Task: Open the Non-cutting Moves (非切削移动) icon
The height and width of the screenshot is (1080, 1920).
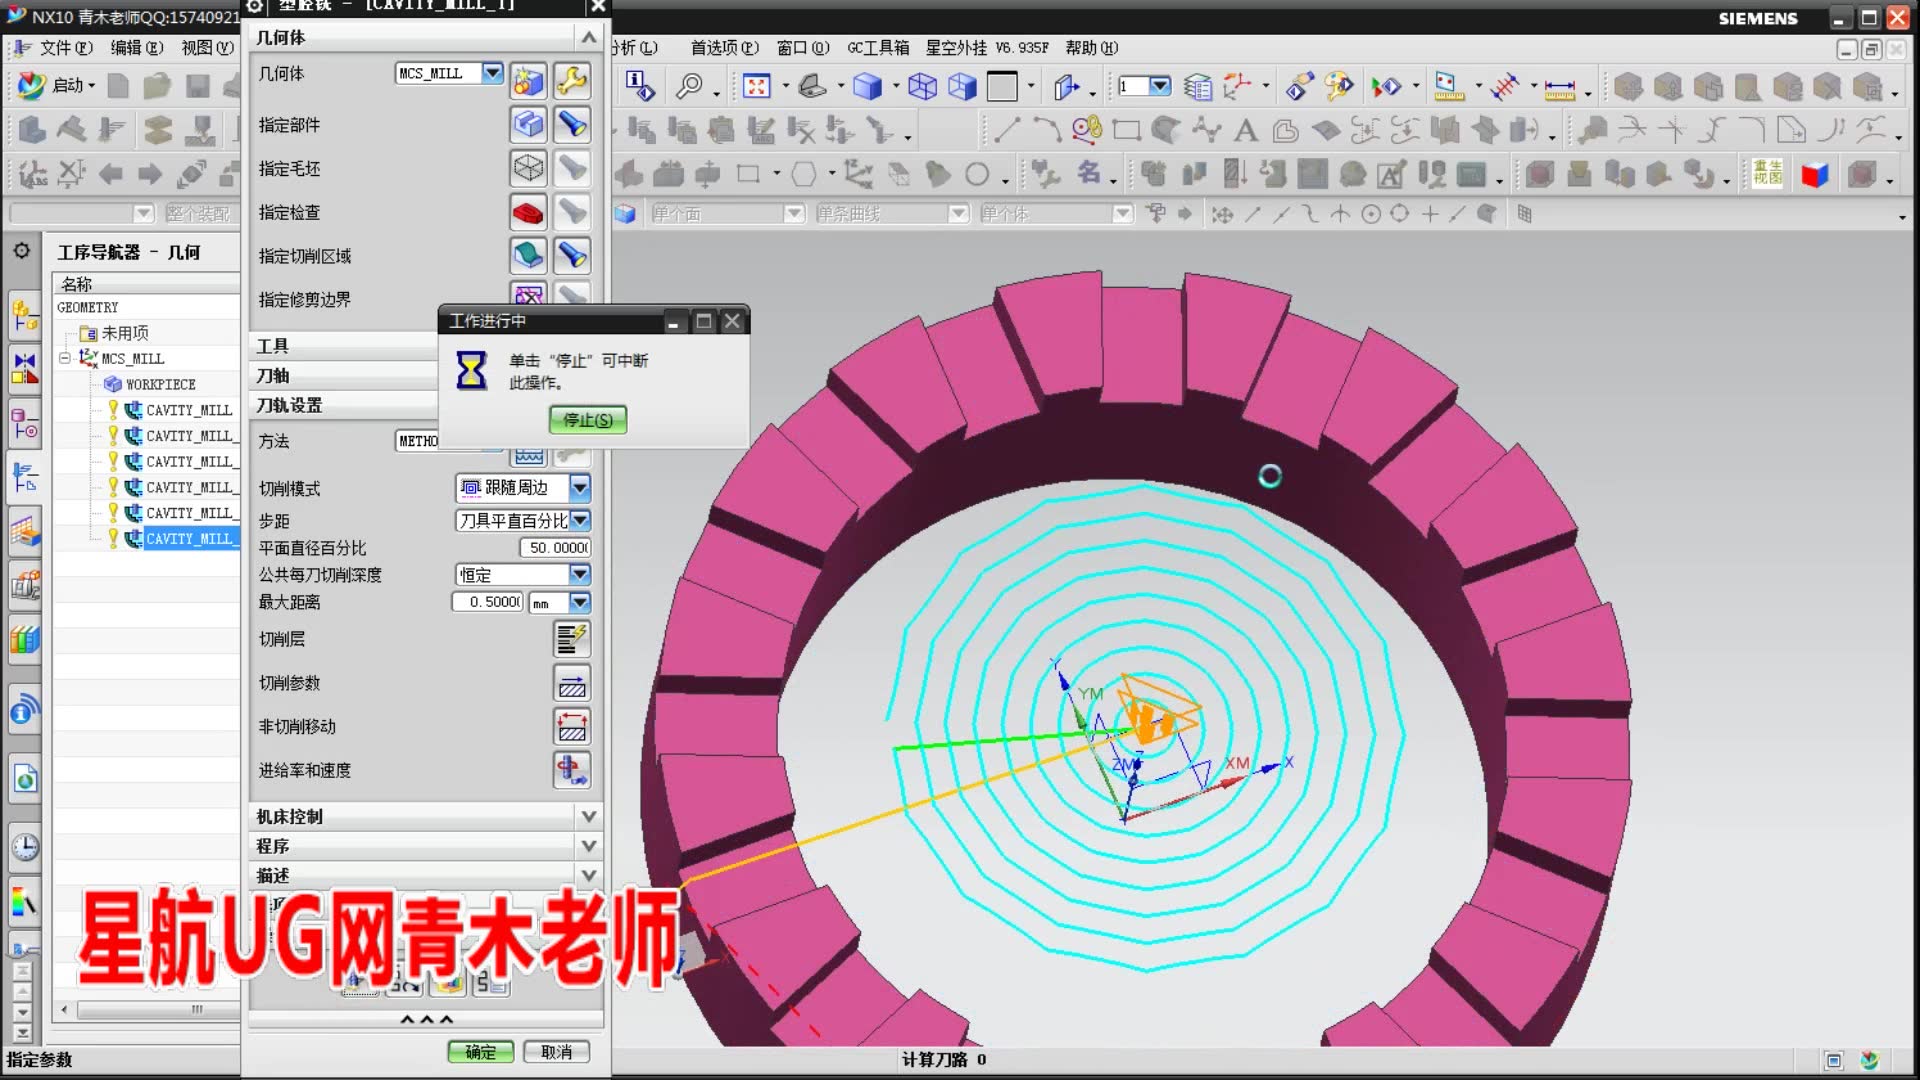Action: pyautogui.click(x=572, y=727)
